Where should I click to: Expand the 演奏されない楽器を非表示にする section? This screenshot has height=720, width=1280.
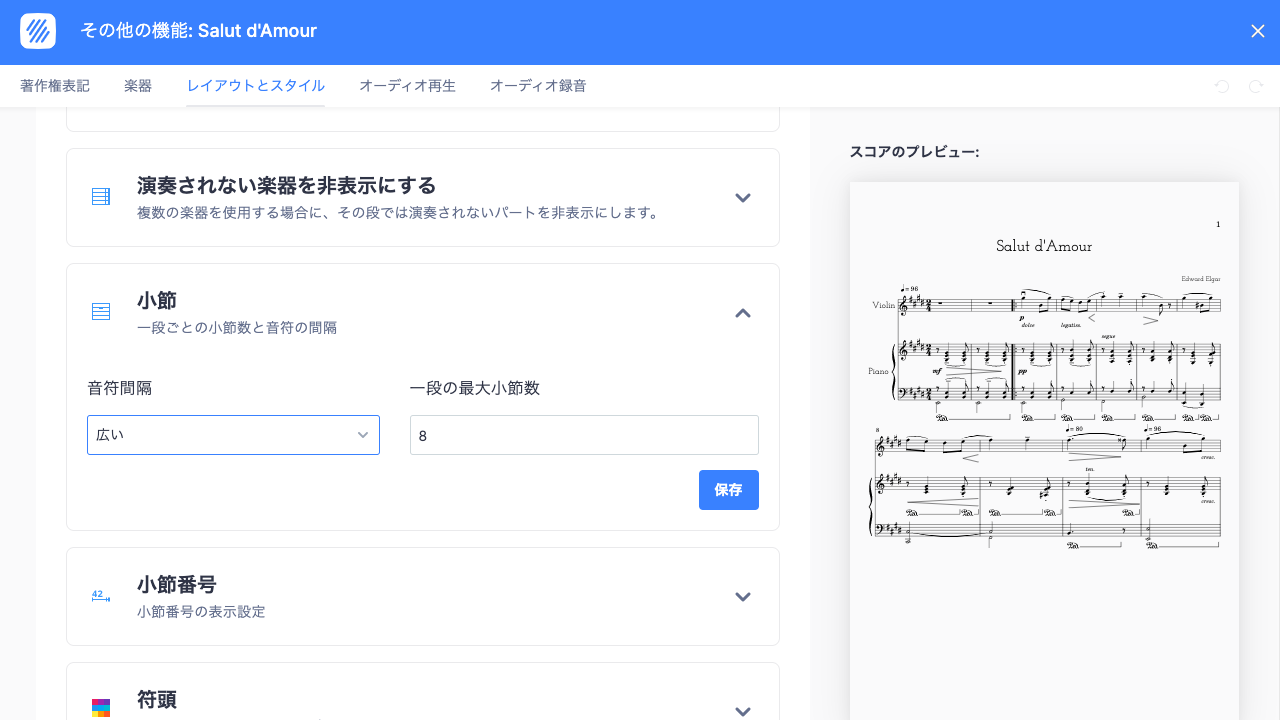click(743, 197)
